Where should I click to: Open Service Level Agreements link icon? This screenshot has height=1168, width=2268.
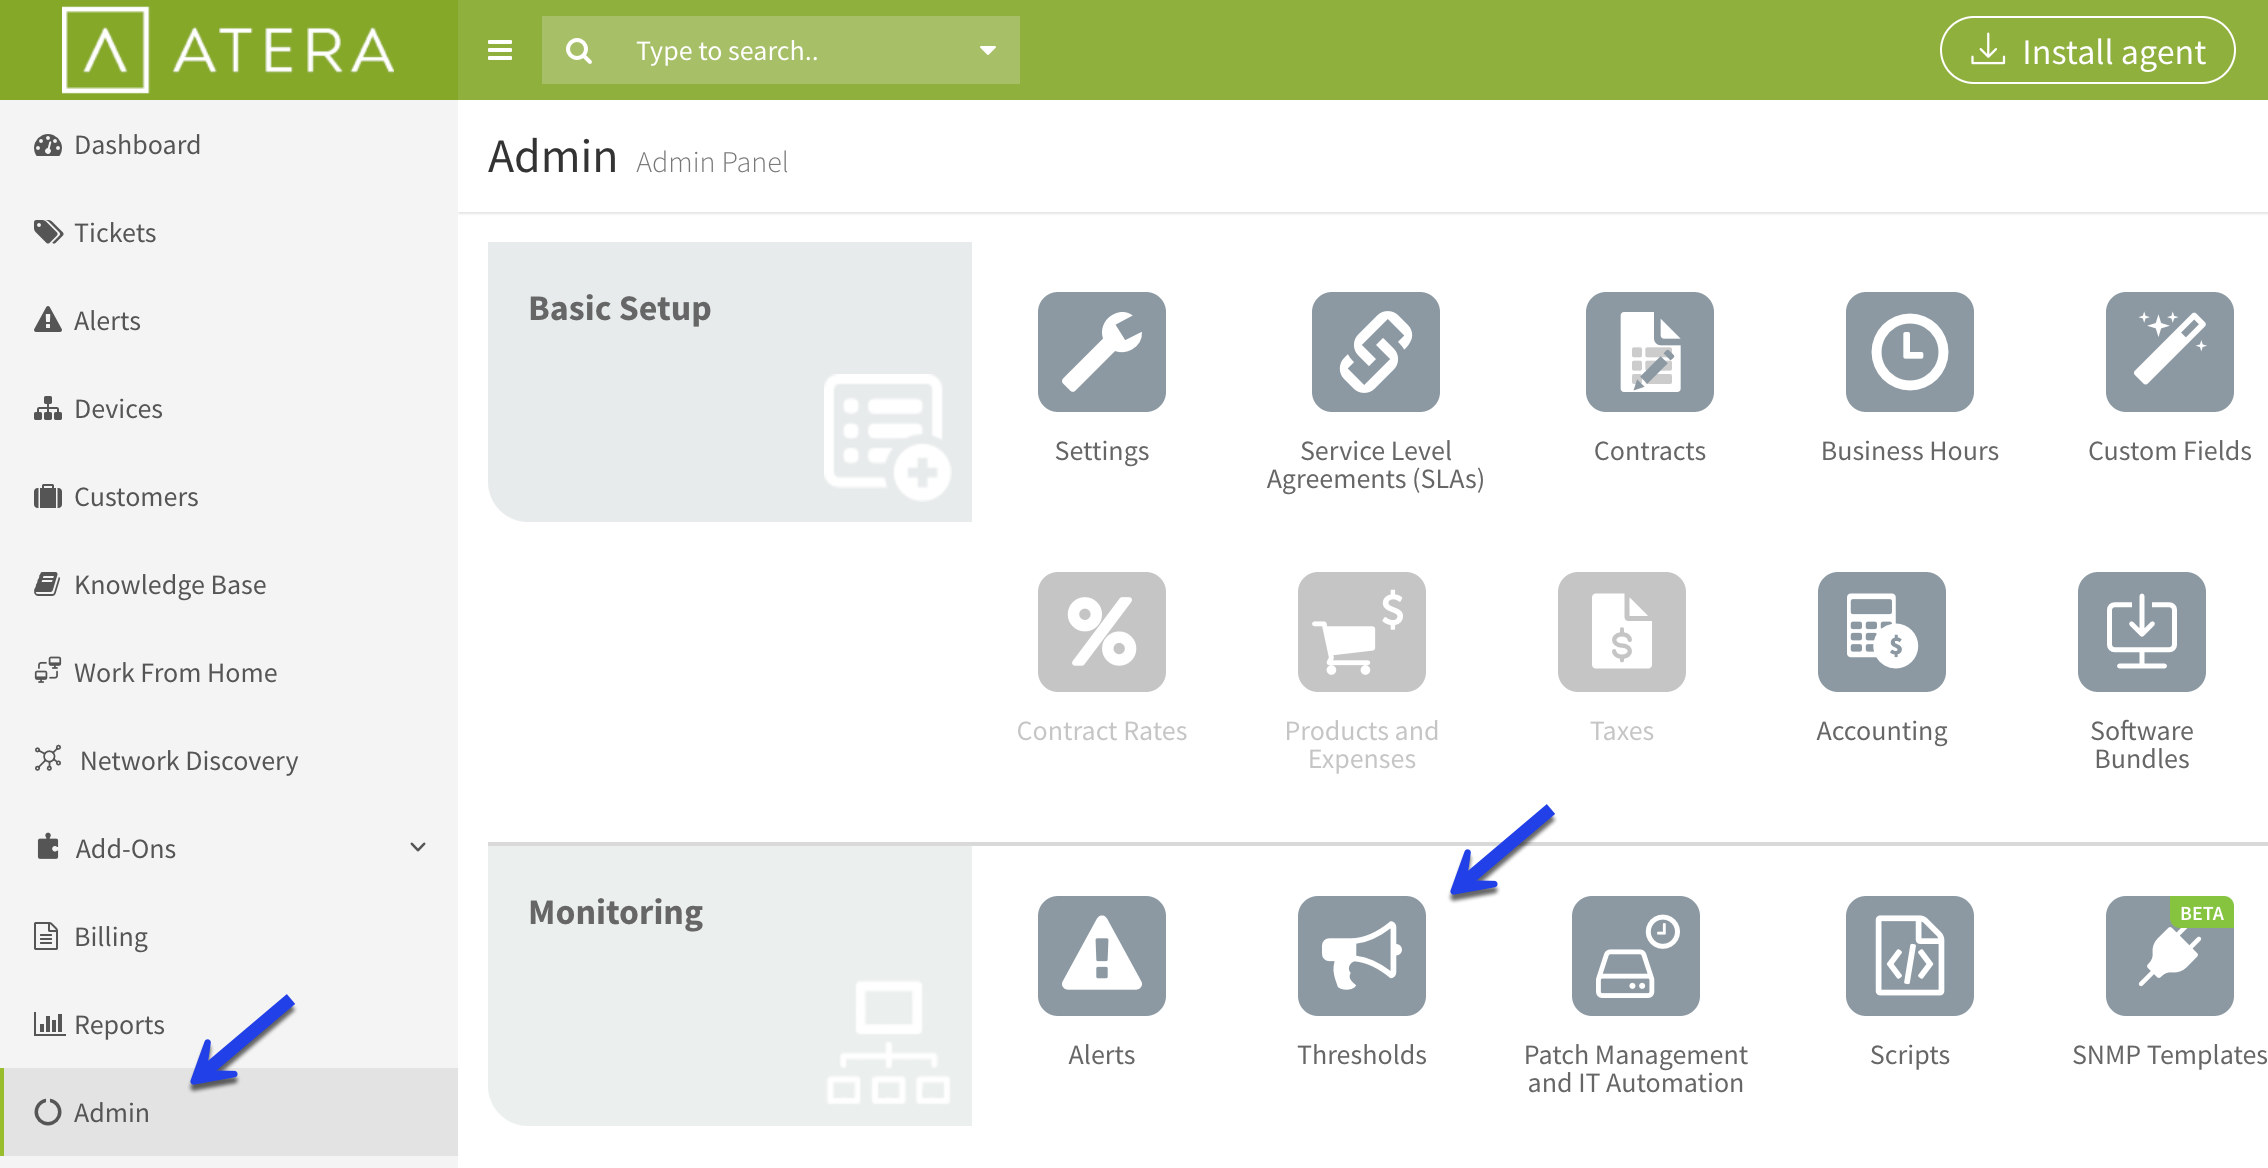point(1375,352)
